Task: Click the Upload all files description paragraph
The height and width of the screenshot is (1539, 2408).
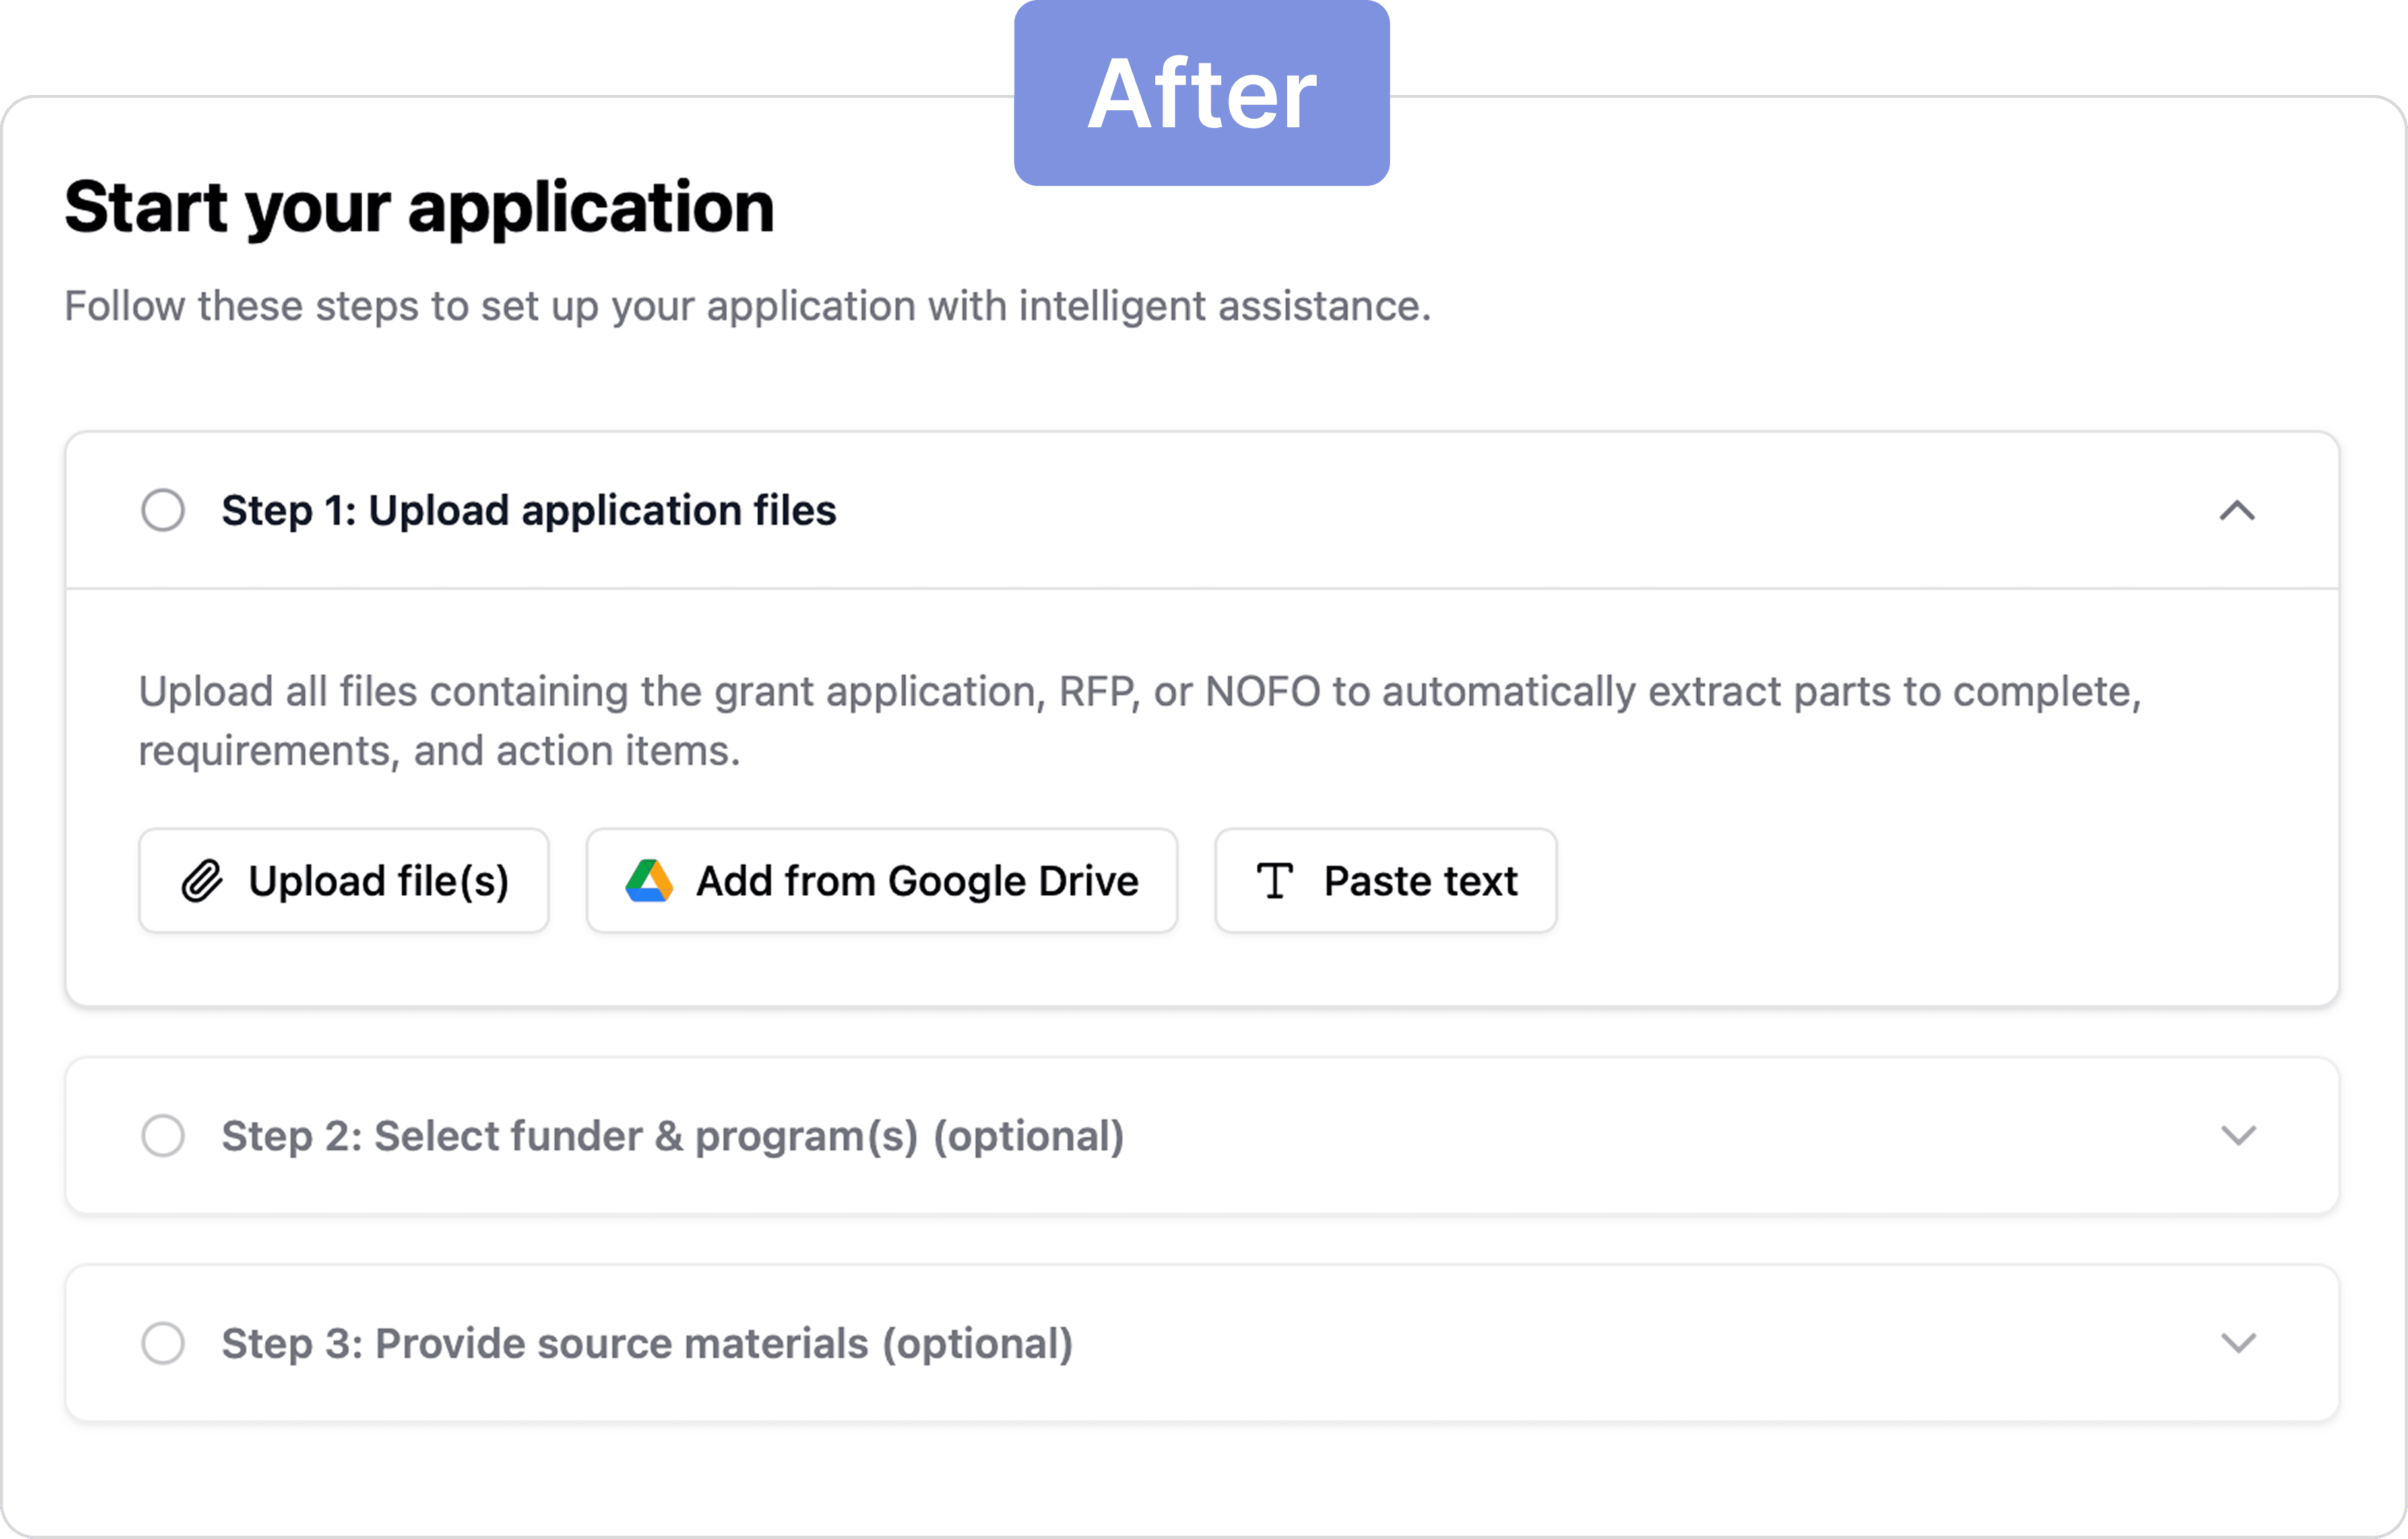Action: 1139,720
